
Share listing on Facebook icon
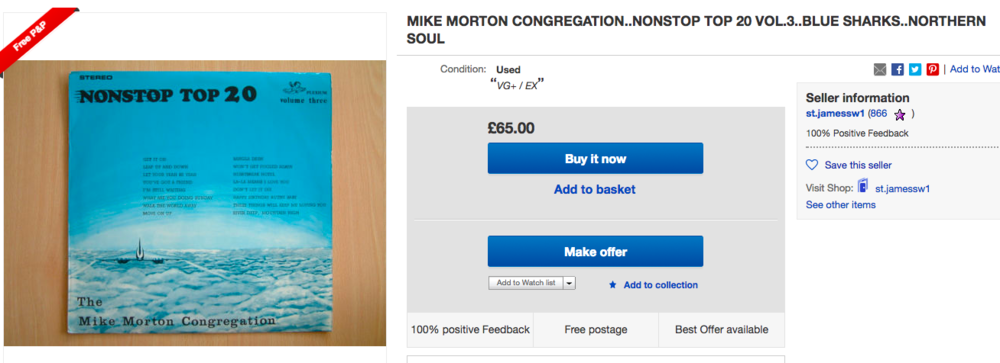(x=897, y=70)
